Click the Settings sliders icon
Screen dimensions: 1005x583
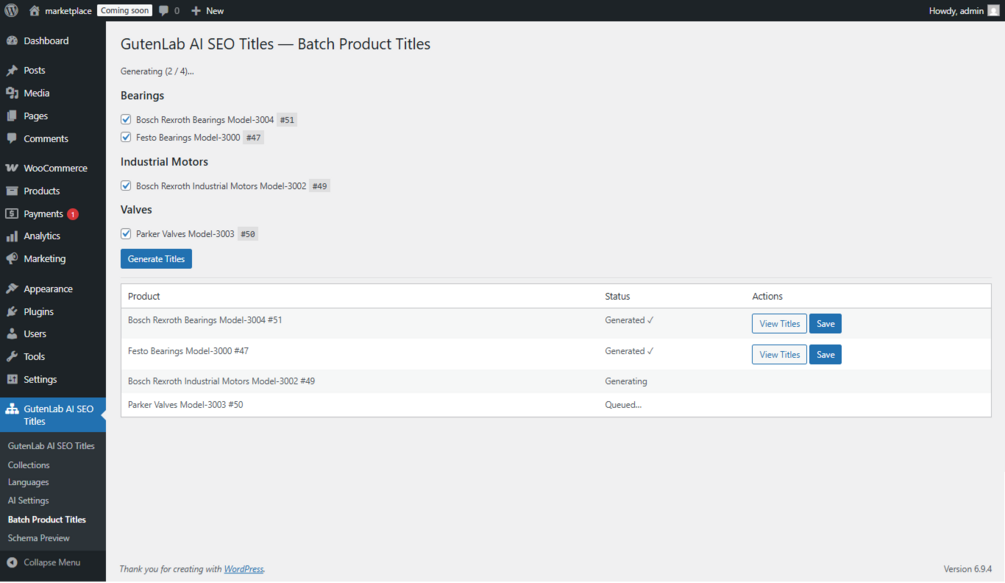12,379
